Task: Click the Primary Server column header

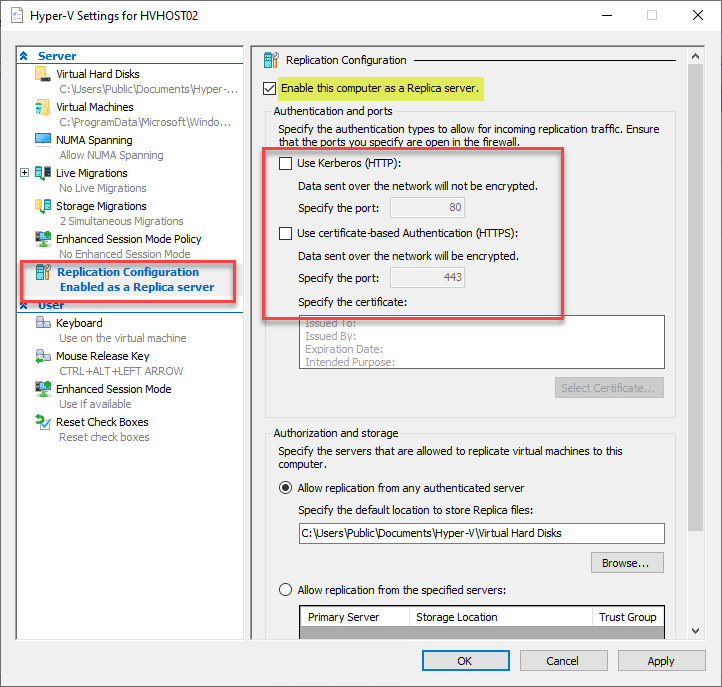Action: tap(354, 617)
